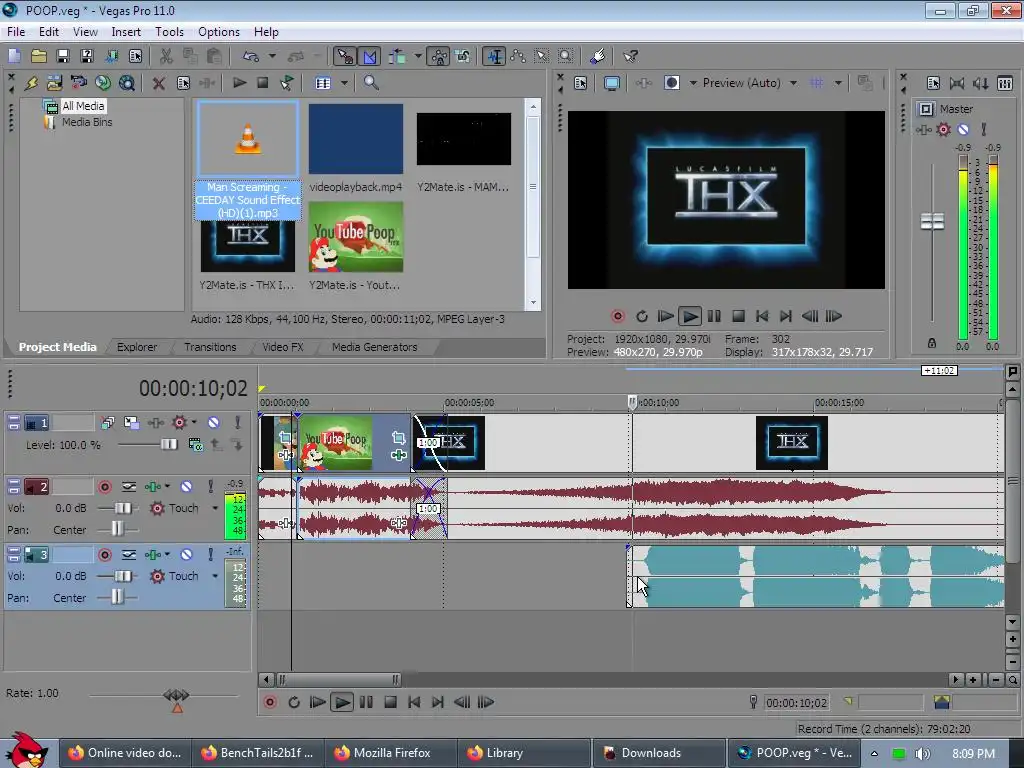Open Track Motion on video track 1
The height and width of the screenshot is (768, 1024).
(x=131, y=423)
